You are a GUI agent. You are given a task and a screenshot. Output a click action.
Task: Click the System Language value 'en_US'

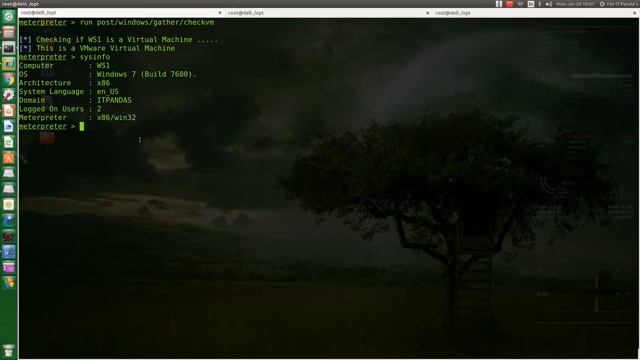(107, 91)
